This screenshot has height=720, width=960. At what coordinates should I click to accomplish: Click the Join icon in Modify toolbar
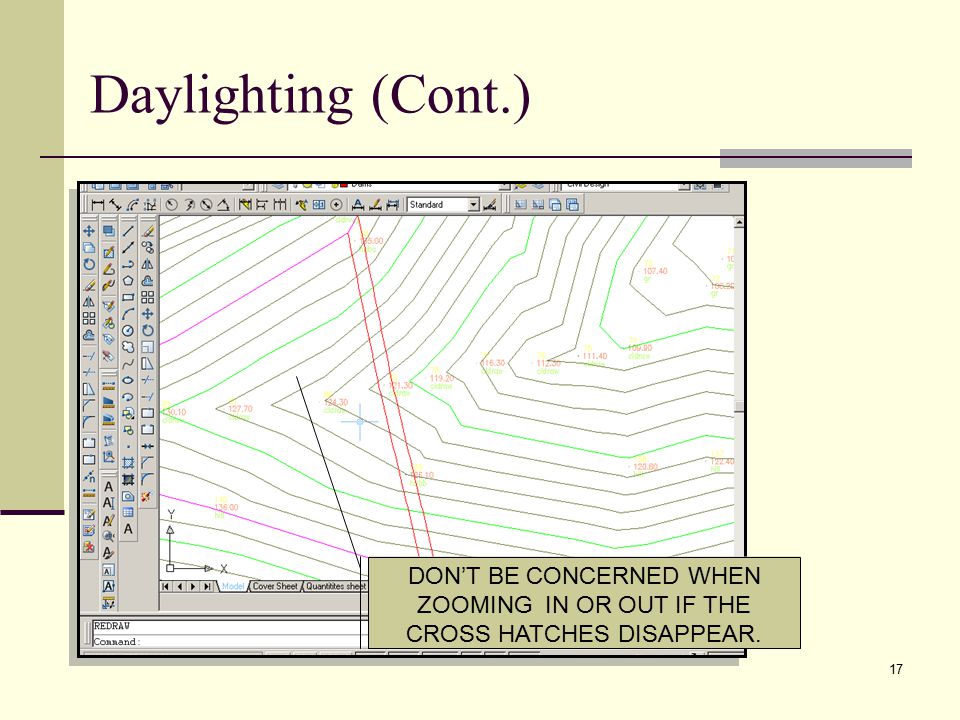[x=148, y=446]
